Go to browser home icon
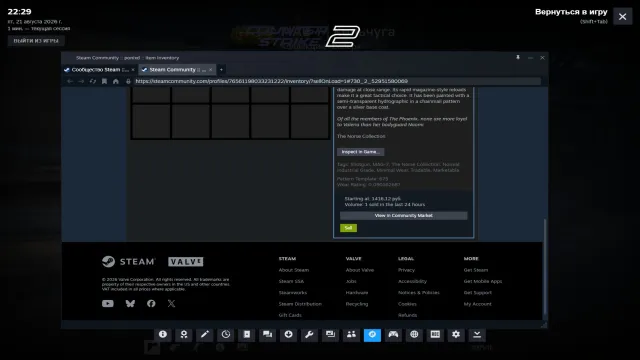 116,81
